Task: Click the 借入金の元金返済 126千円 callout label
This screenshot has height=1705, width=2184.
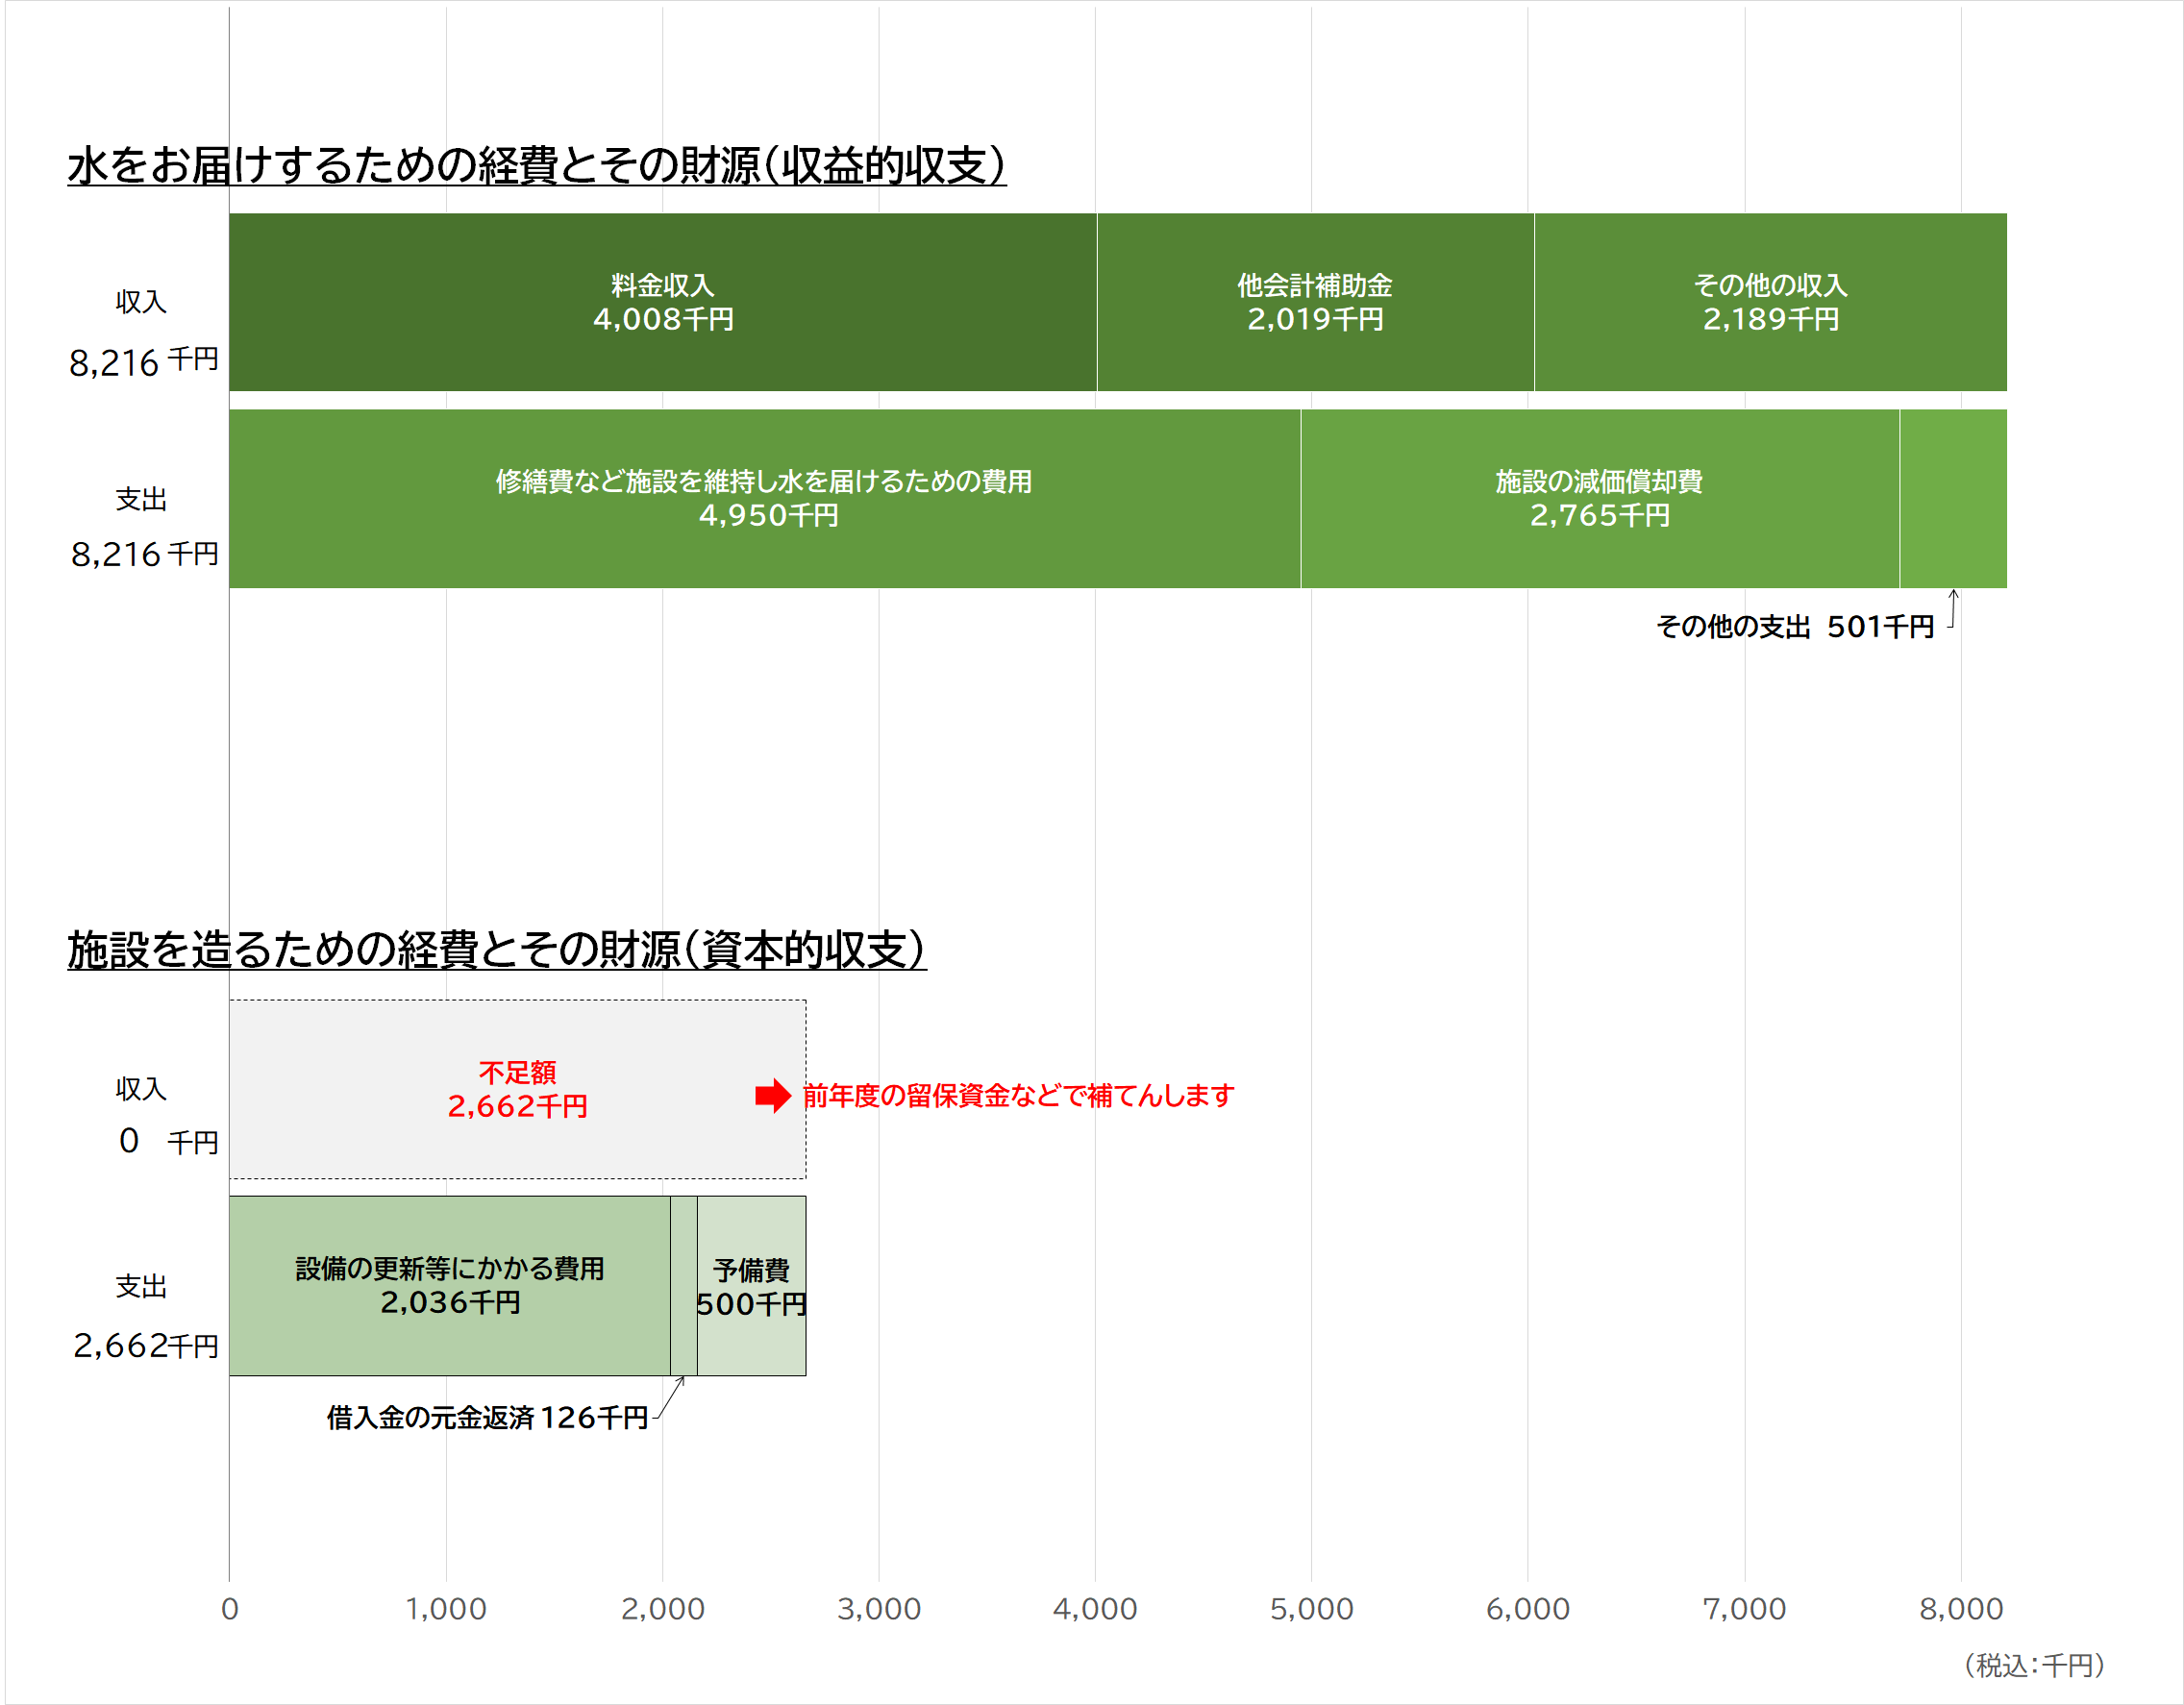Action: (x=487, y=1417)
